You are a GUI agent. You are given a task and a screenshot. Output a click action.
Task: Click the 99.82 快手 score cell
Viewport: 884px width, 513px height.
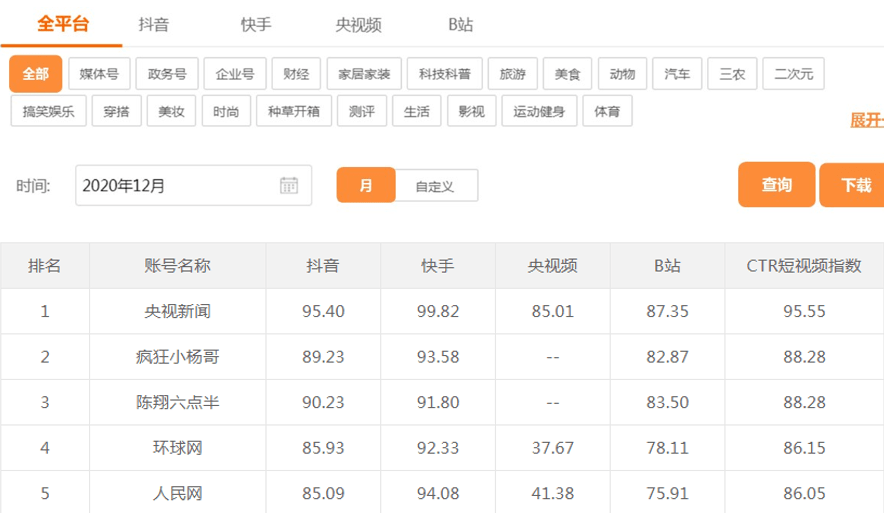(x=438, y=311)
